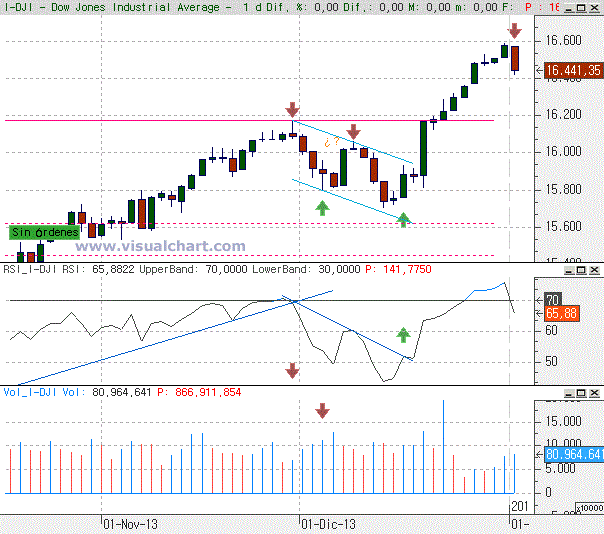This screenshot has width=604, height=534.
Task: Minimize the RSI indicator panel
Action: (x=569, y=270)
